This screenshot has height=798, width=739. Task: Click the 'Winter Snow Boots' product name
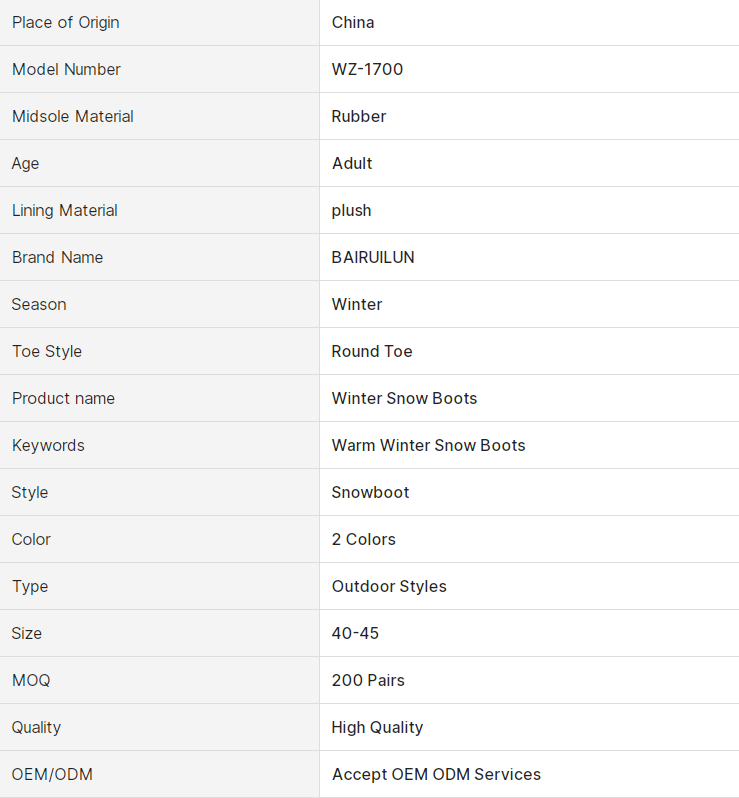pos(404,398)
